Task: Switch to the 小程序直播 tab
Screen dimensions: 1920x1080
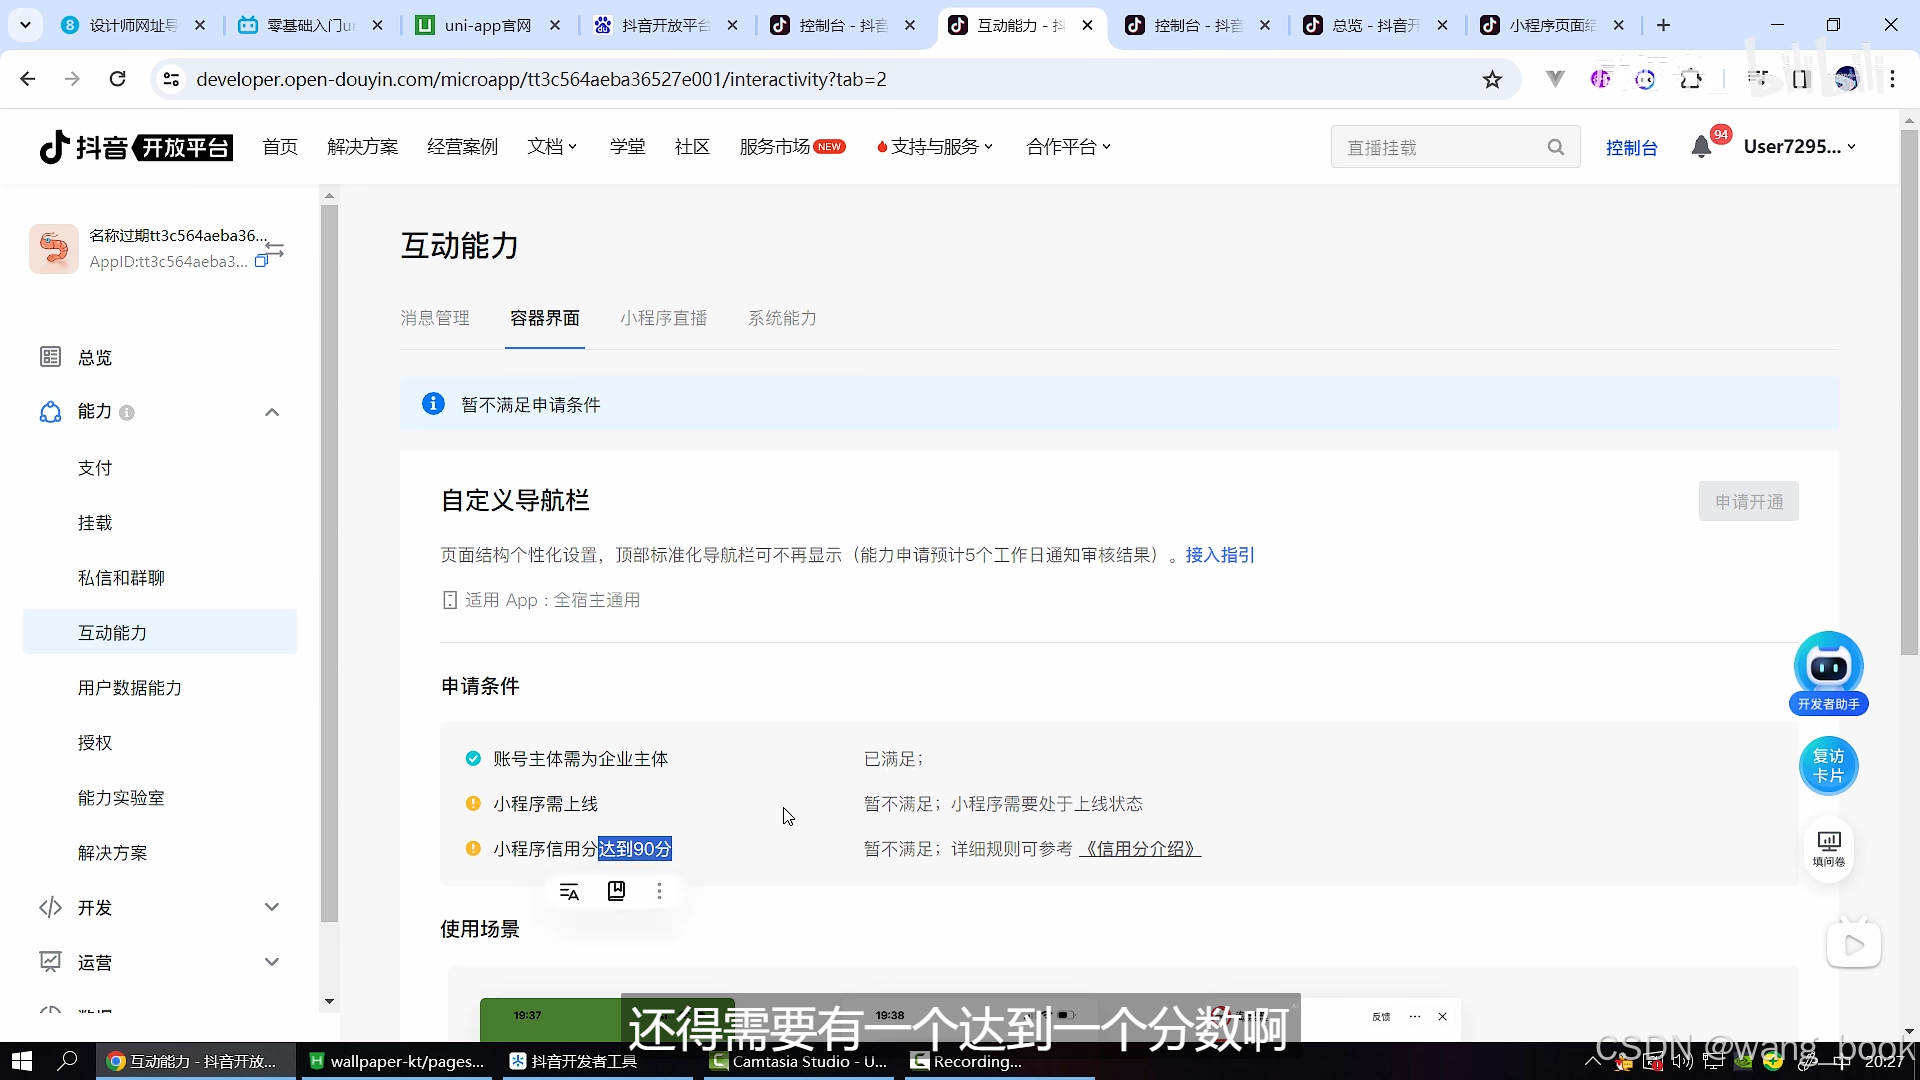Action: pyautogui.click(x=664, y=318)
